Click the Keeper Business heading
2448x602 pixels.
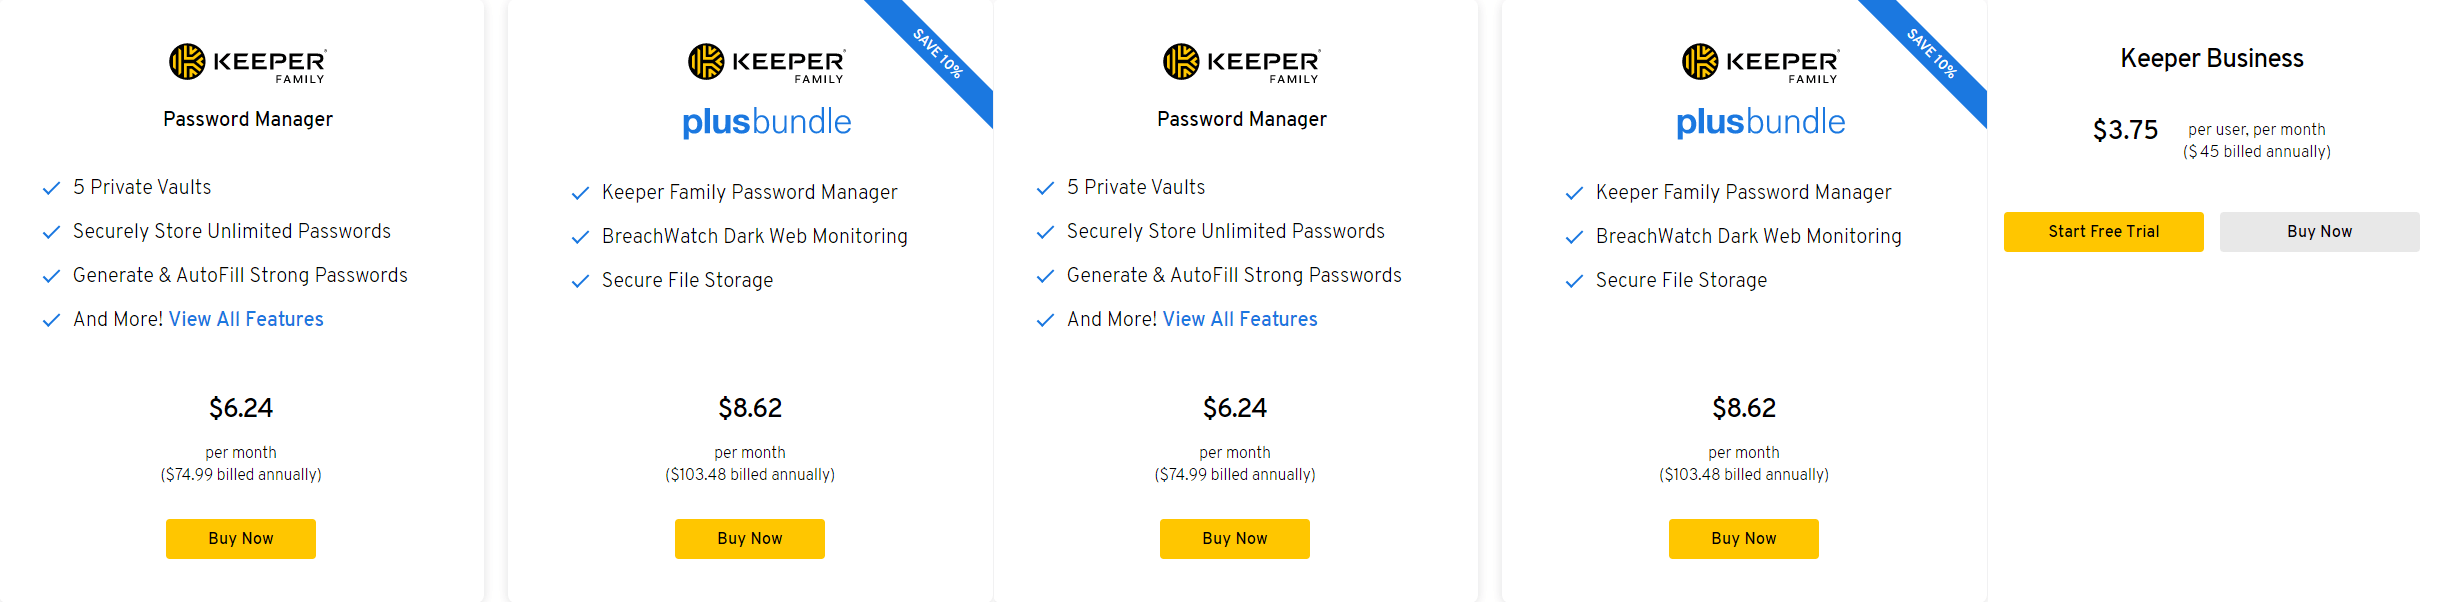2212,59
